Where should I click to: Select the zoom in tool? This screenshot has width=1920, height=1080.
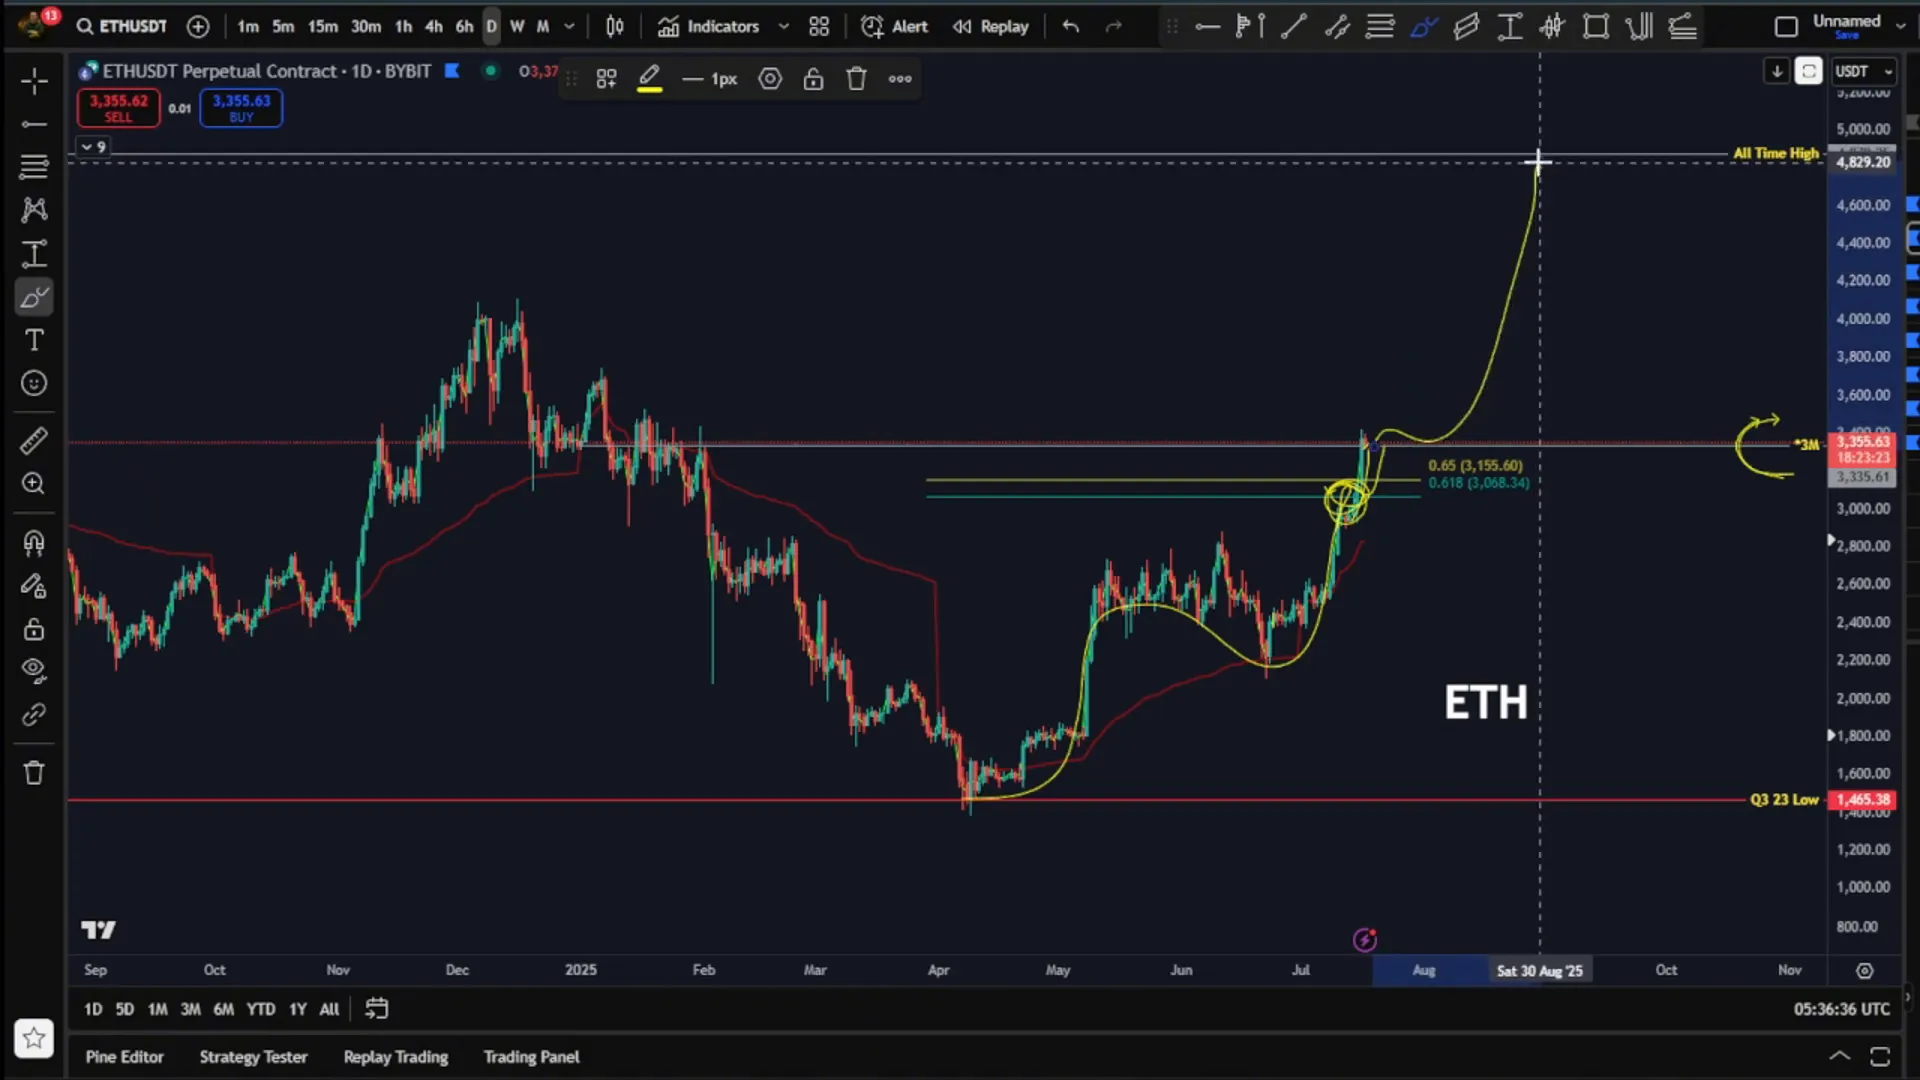34,483
